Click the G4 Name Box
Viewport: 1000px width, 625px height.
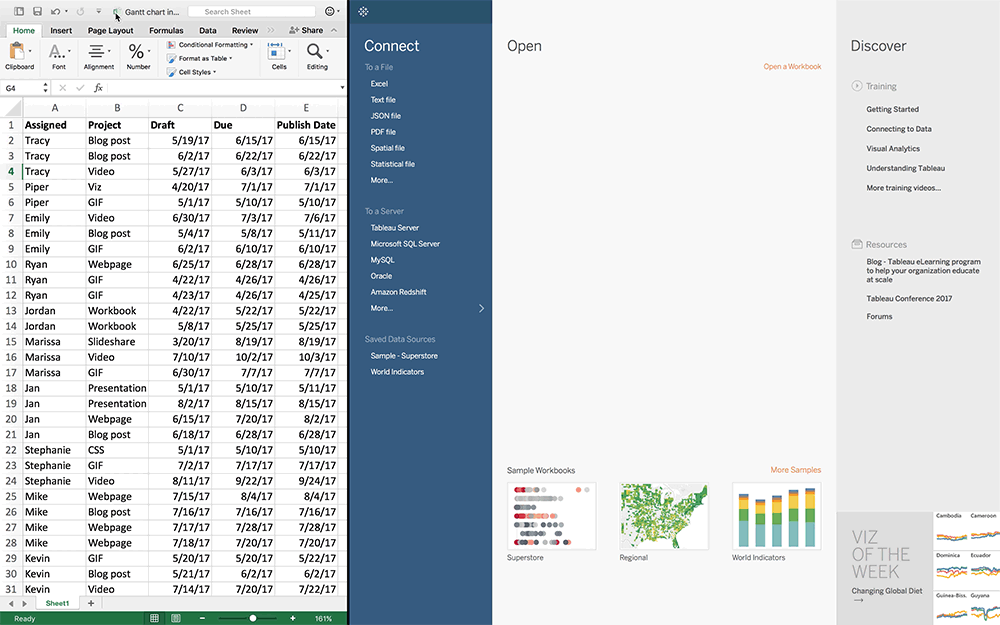click(21, 88)
